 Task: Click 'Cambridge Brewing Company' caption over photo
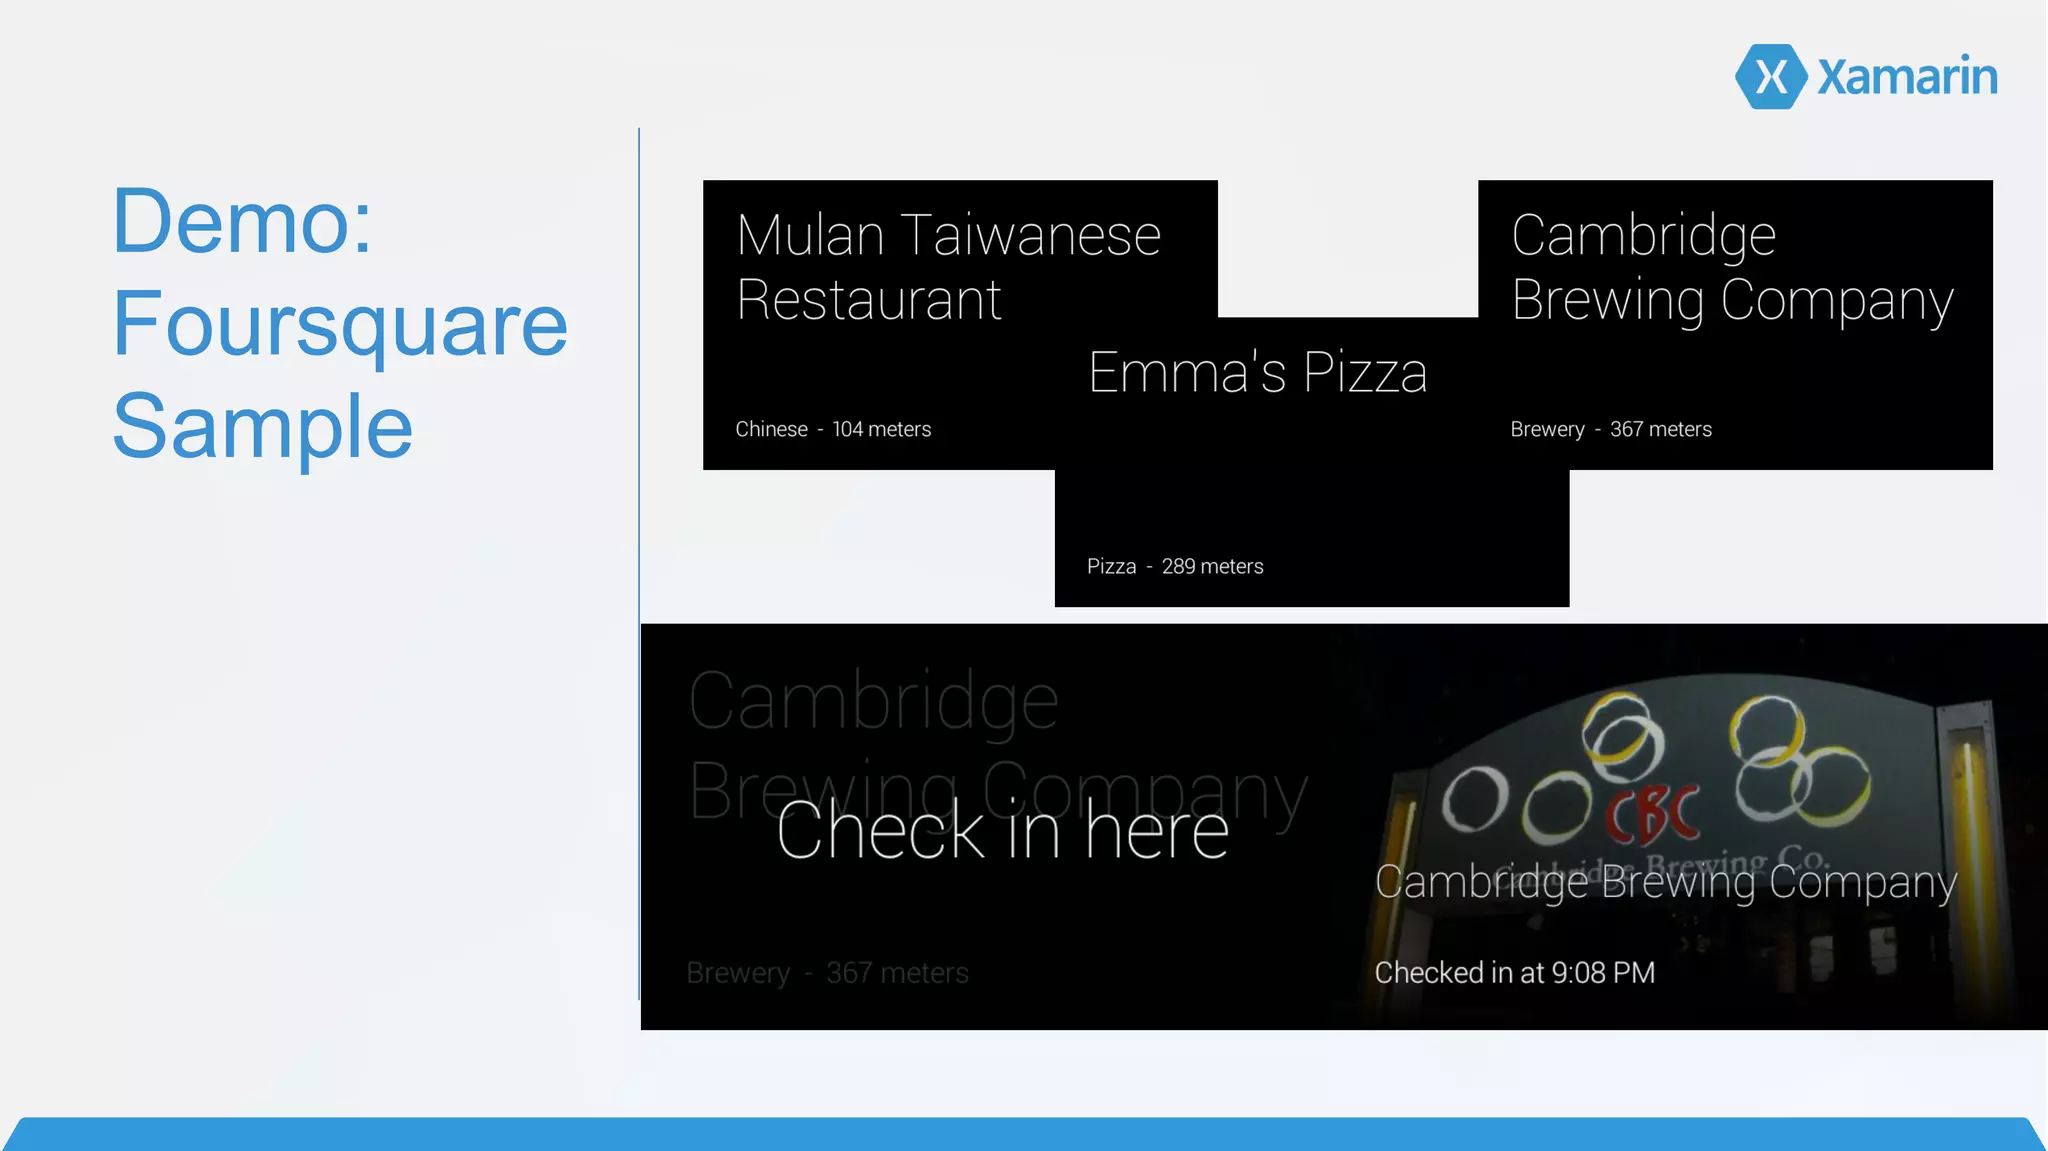(x=1666, y=882)
